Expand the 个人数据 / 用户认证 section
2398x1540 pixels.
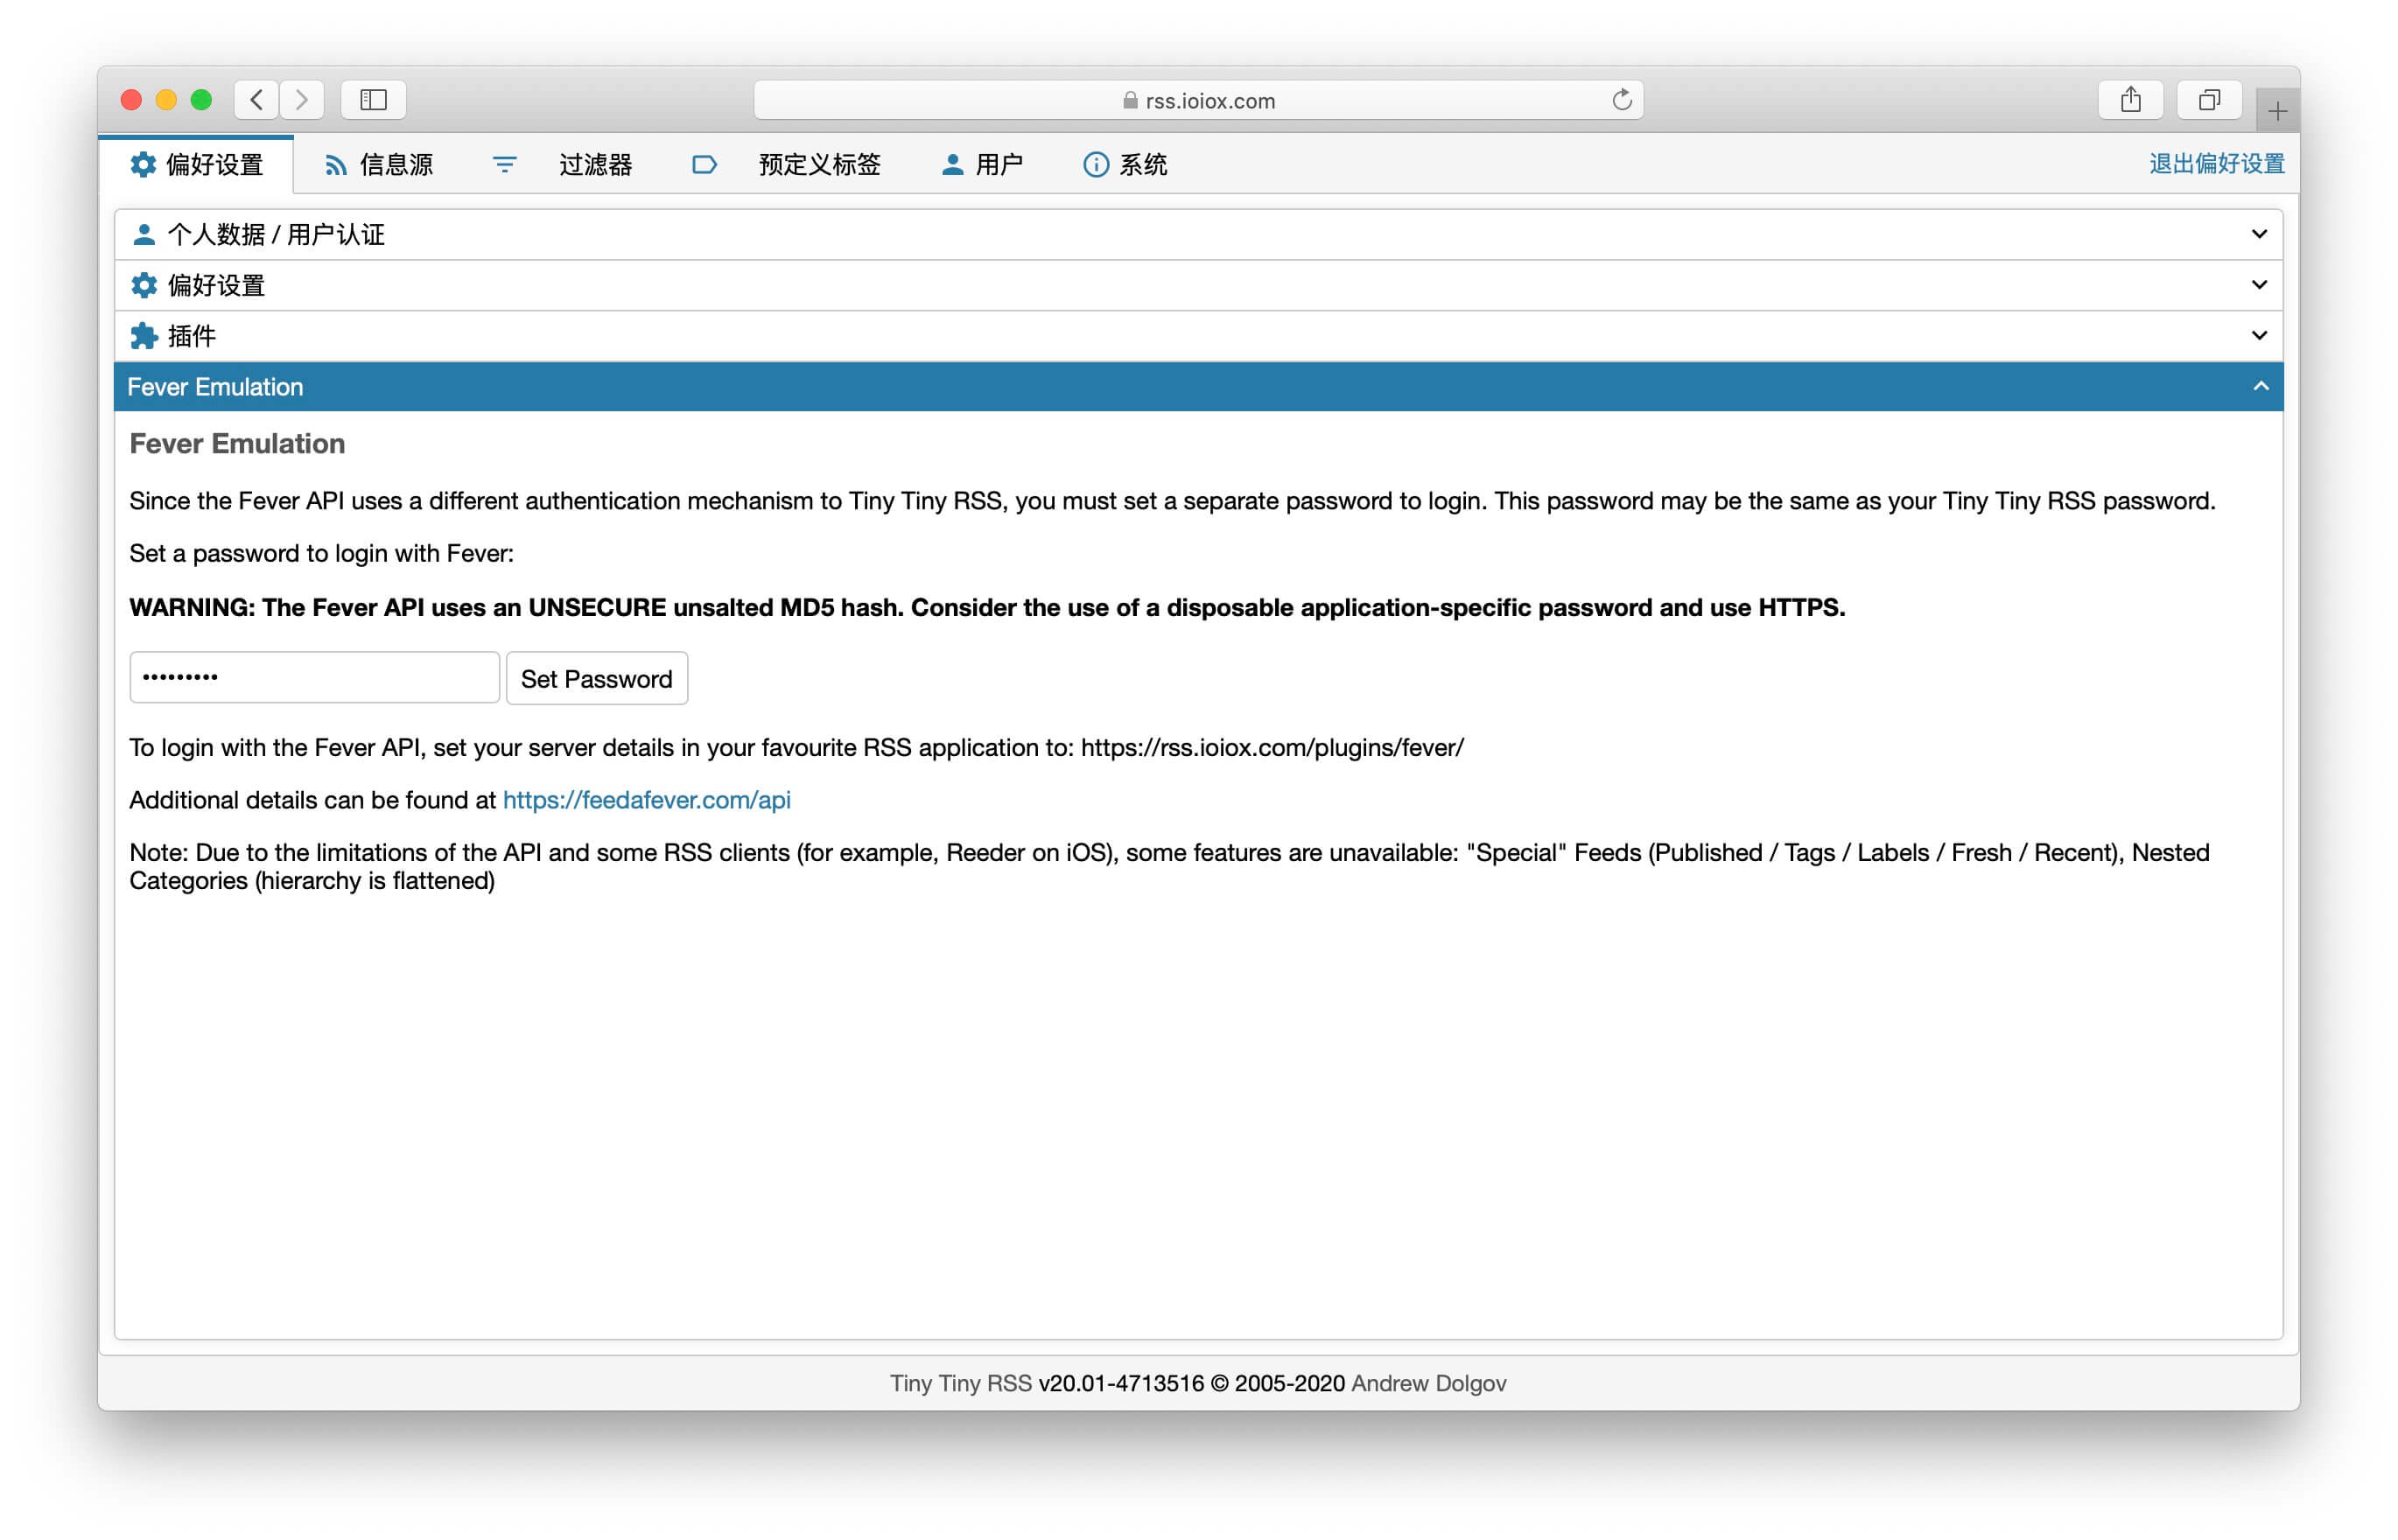tap(1198, 234)
